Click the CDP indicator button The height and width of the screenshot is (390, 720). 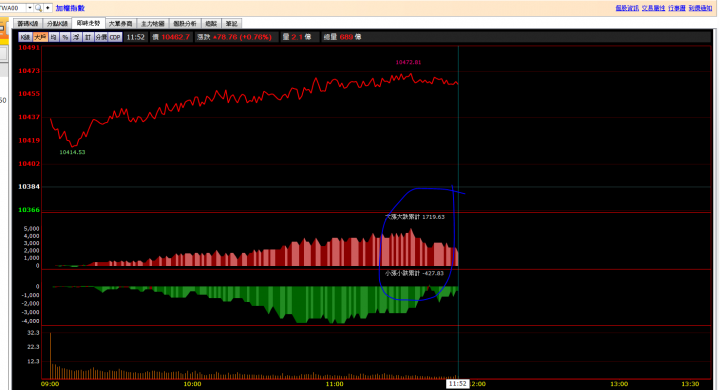pos(115,37)
